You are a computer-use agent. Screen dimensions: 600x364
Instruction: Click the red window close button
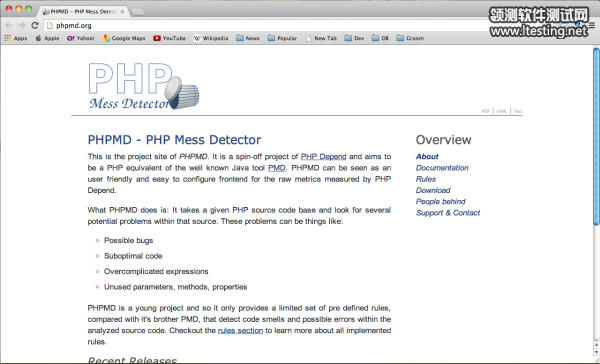[8, 8]
